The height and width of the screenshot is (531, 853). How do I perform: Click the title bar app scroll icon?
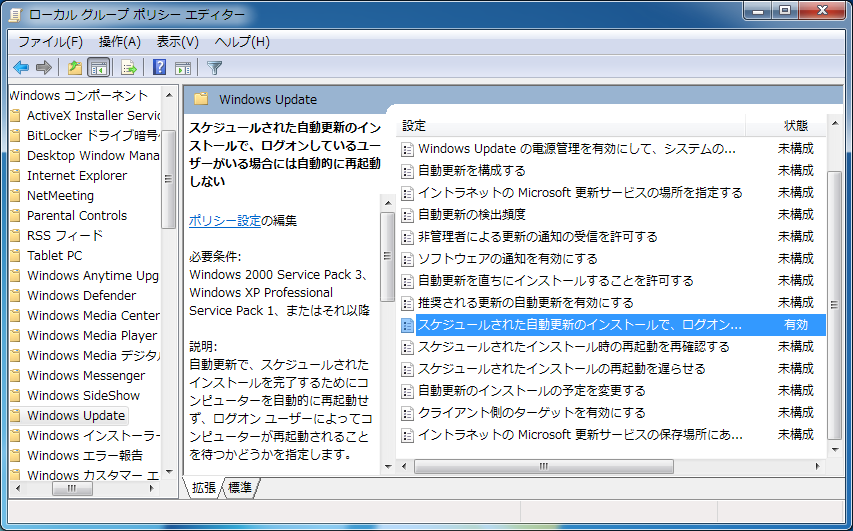coord(16,15)
